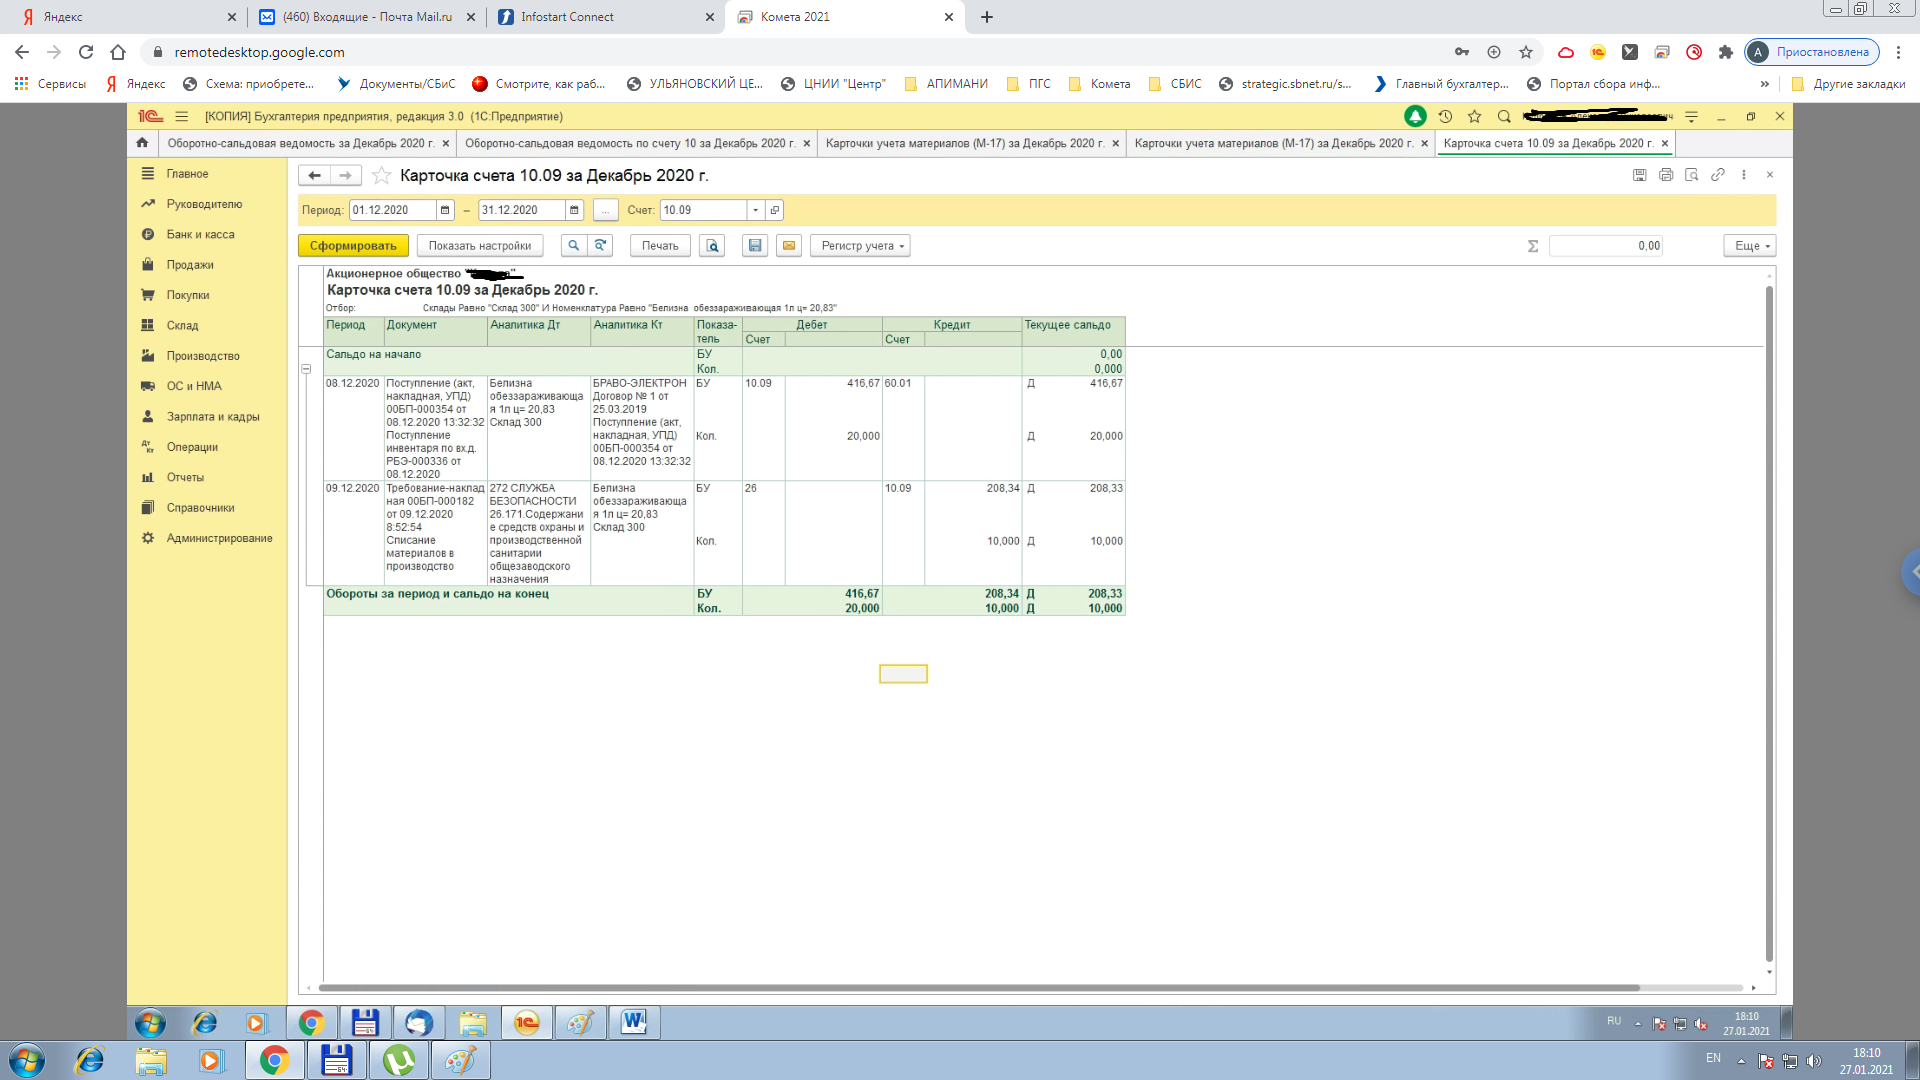The height and width of the screenshot is (1080, 1920).
Task: Open the Отчеты sidebar section
Action: point(185,477)
